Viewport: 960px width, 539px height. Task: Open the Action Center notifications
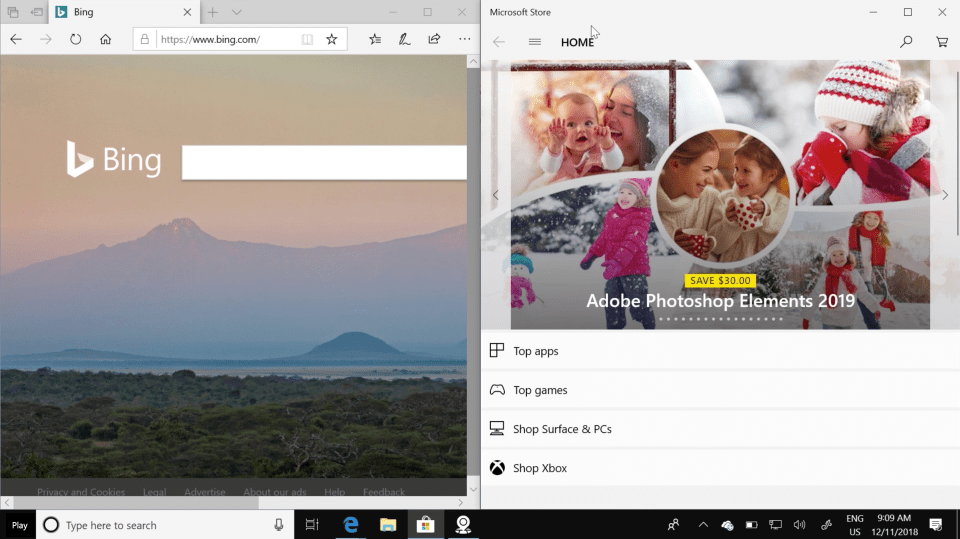pos(936,525)
